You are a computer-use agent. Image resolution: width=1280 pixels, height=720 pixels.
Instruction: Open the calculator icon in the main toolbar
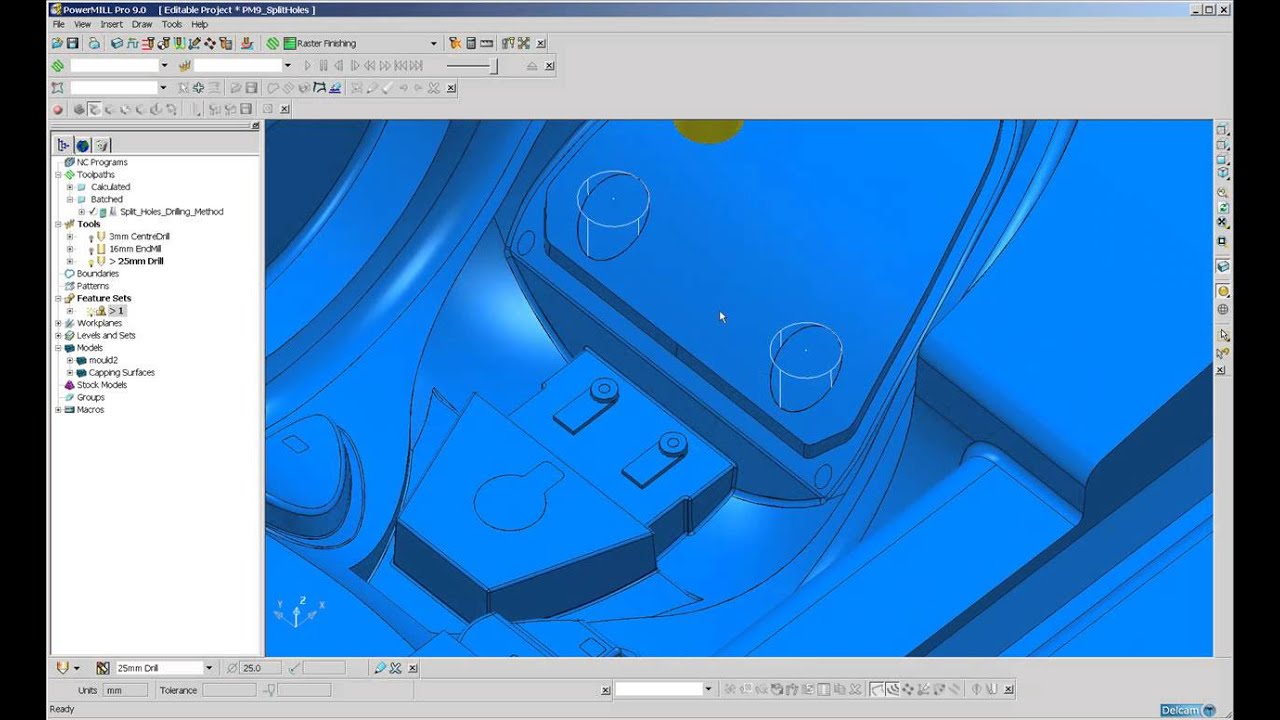point(470,43)
